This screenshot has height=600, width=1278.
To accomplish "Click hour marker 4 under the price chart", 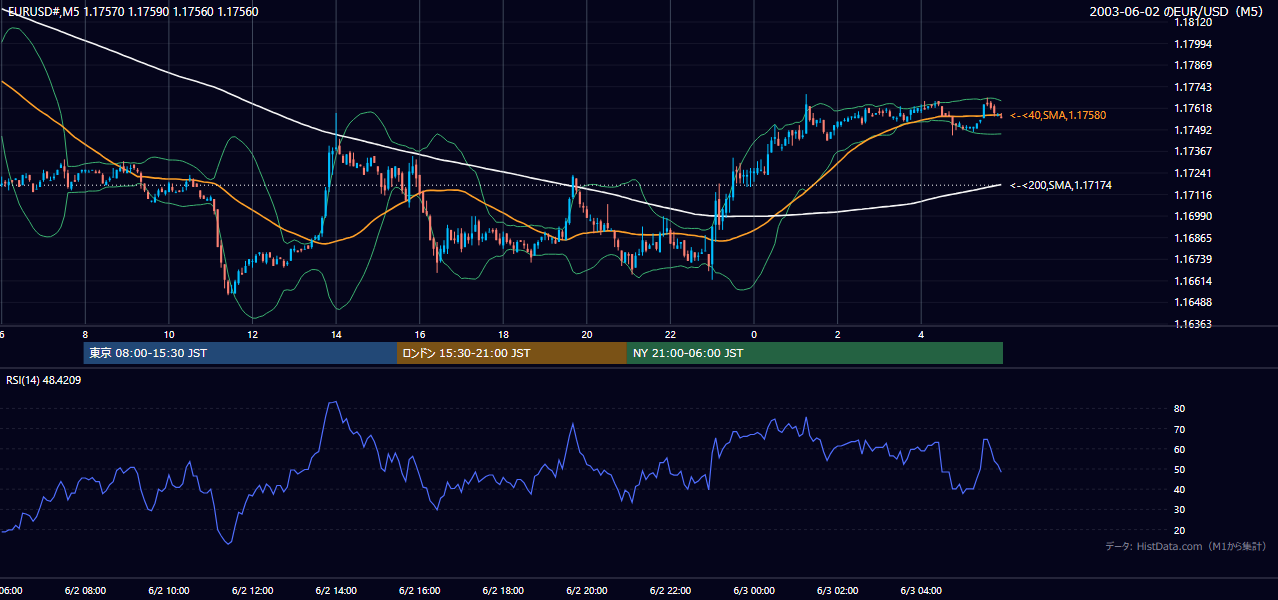I will coord(921,334).
